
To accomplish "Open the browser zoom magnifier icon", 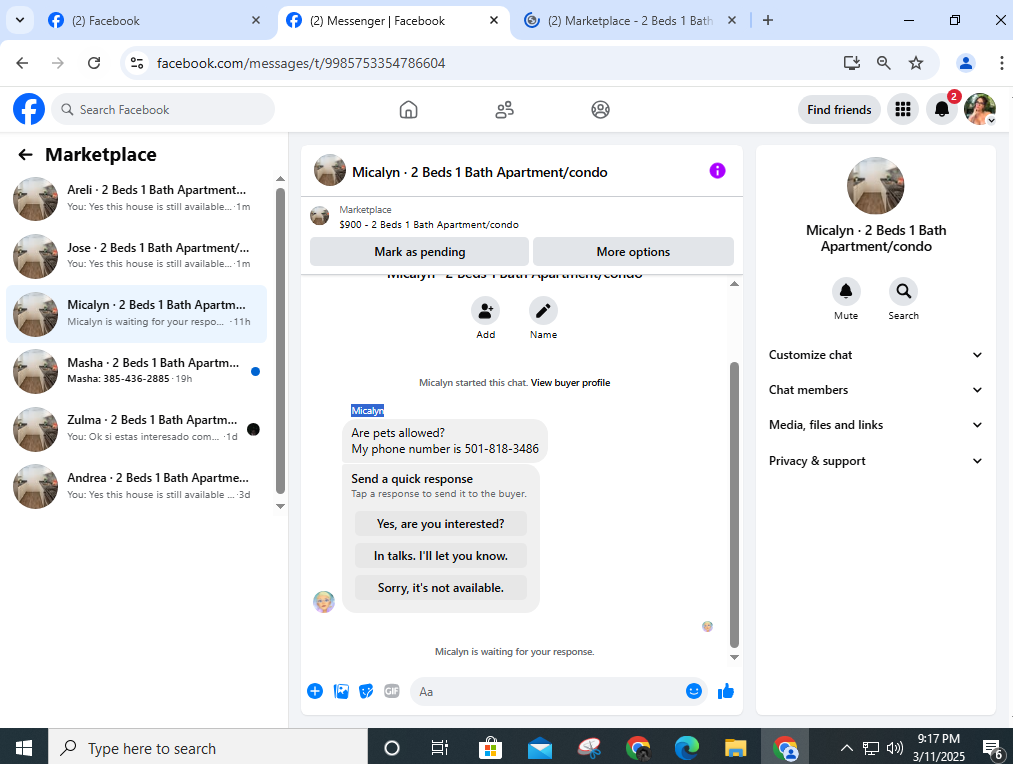I will point(883,63).
